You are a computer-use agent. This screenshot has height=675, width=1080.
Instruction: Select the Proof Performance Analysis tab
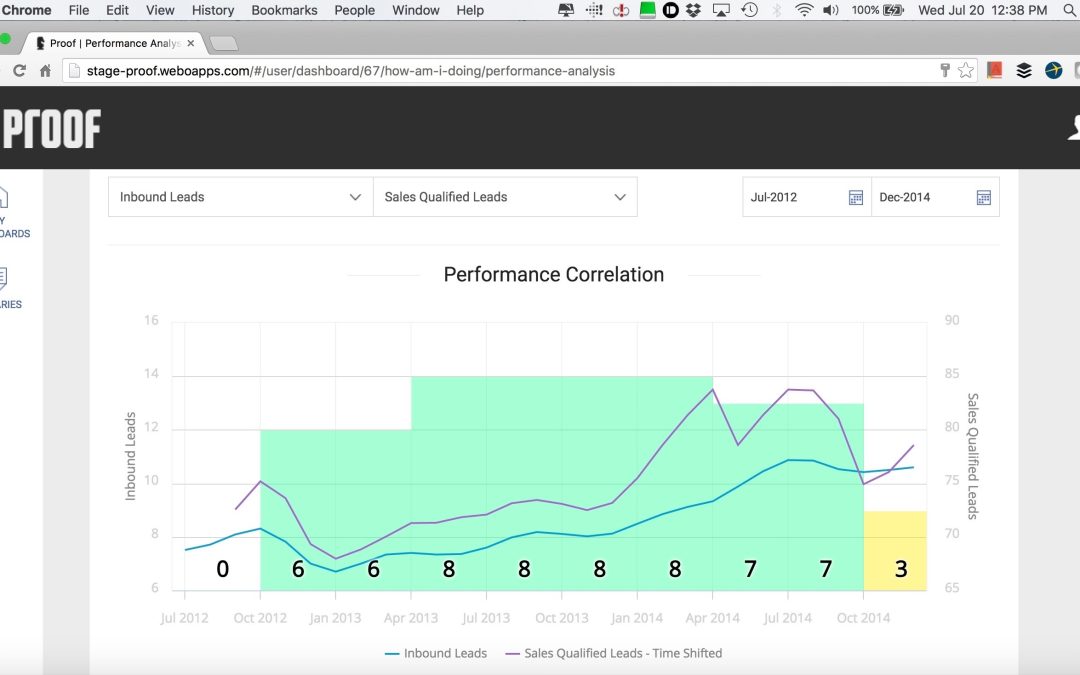(114, 43)
